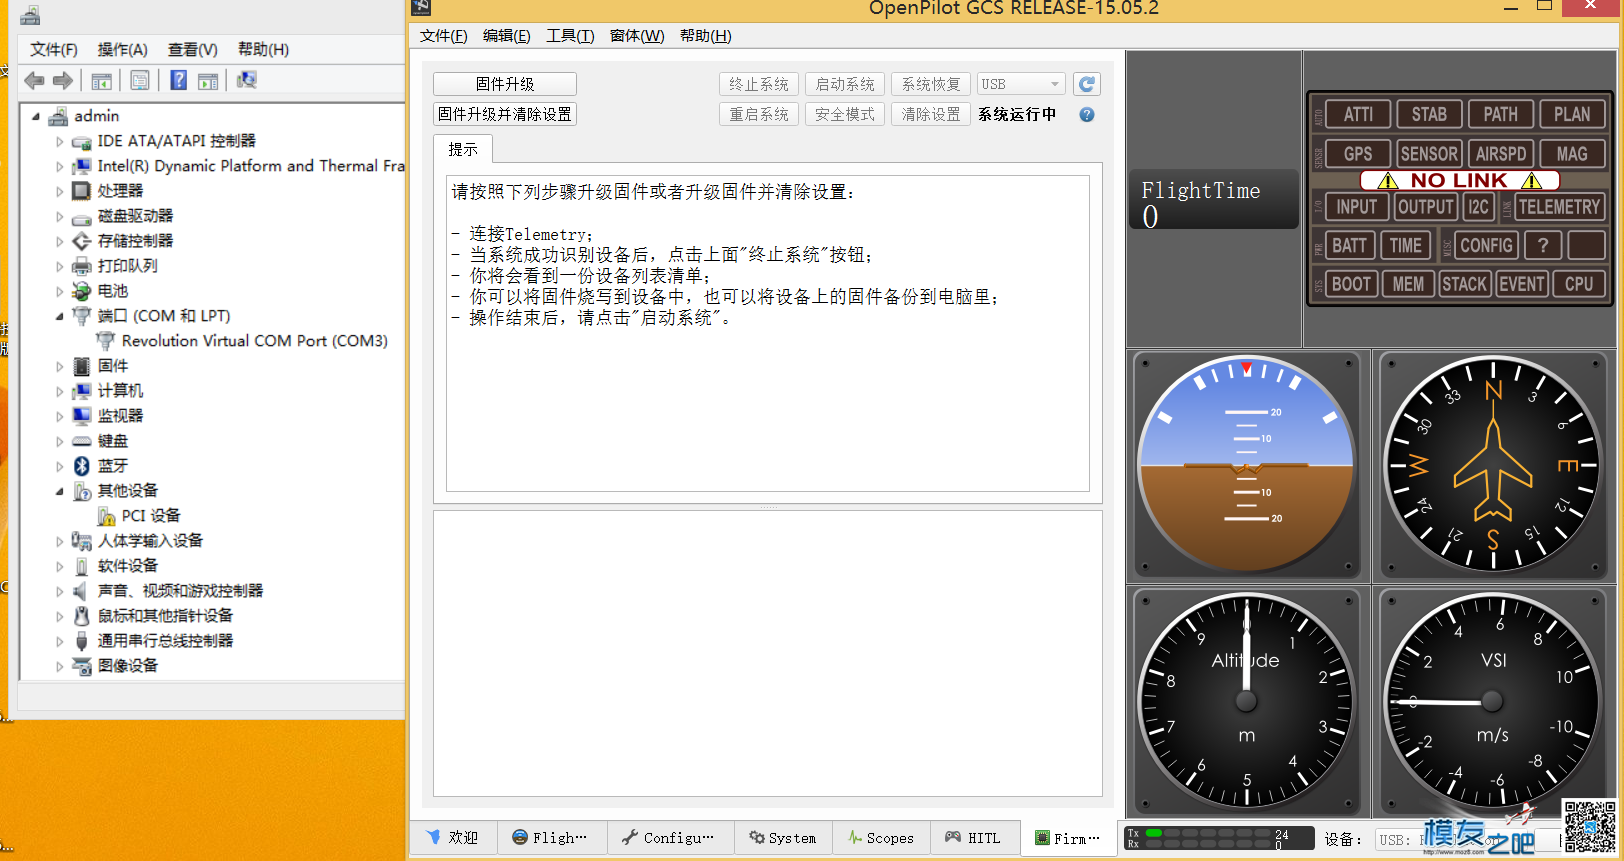Open the USB connection dropdown

[x=1021, y=84]
